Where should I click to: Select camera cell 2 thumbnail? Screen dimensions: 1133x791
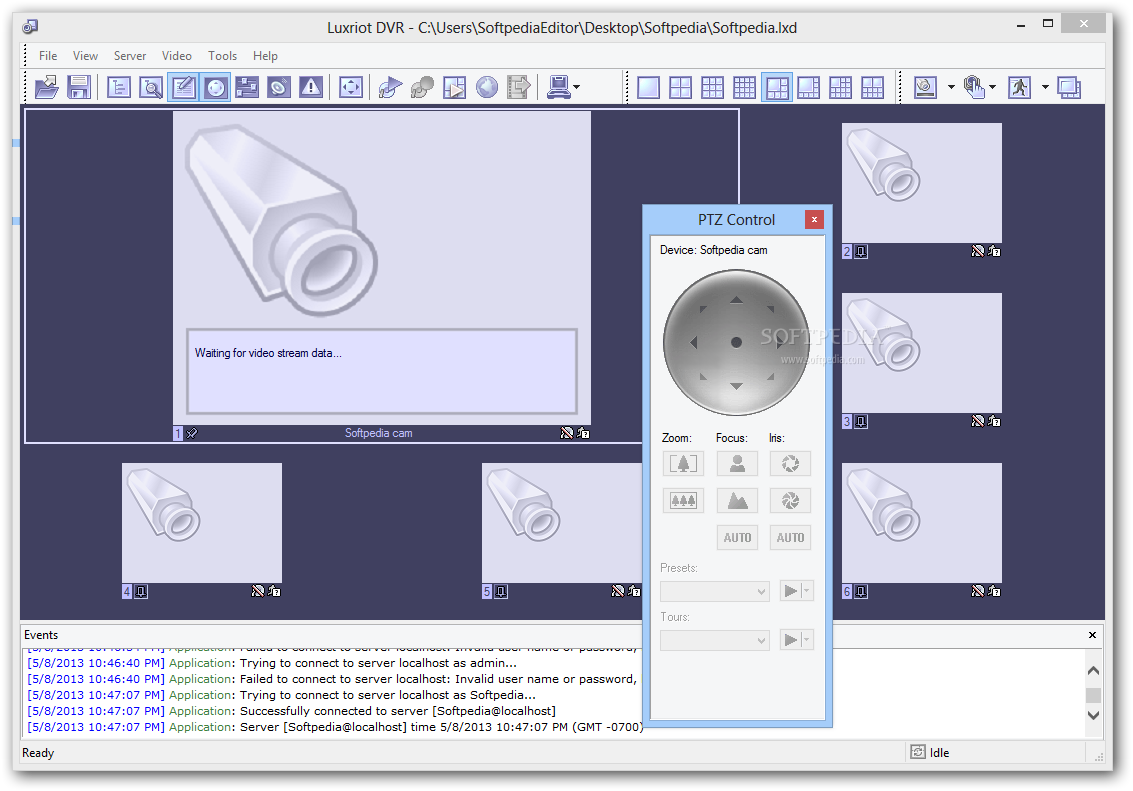pyautogui.click(x=921, y=183)
